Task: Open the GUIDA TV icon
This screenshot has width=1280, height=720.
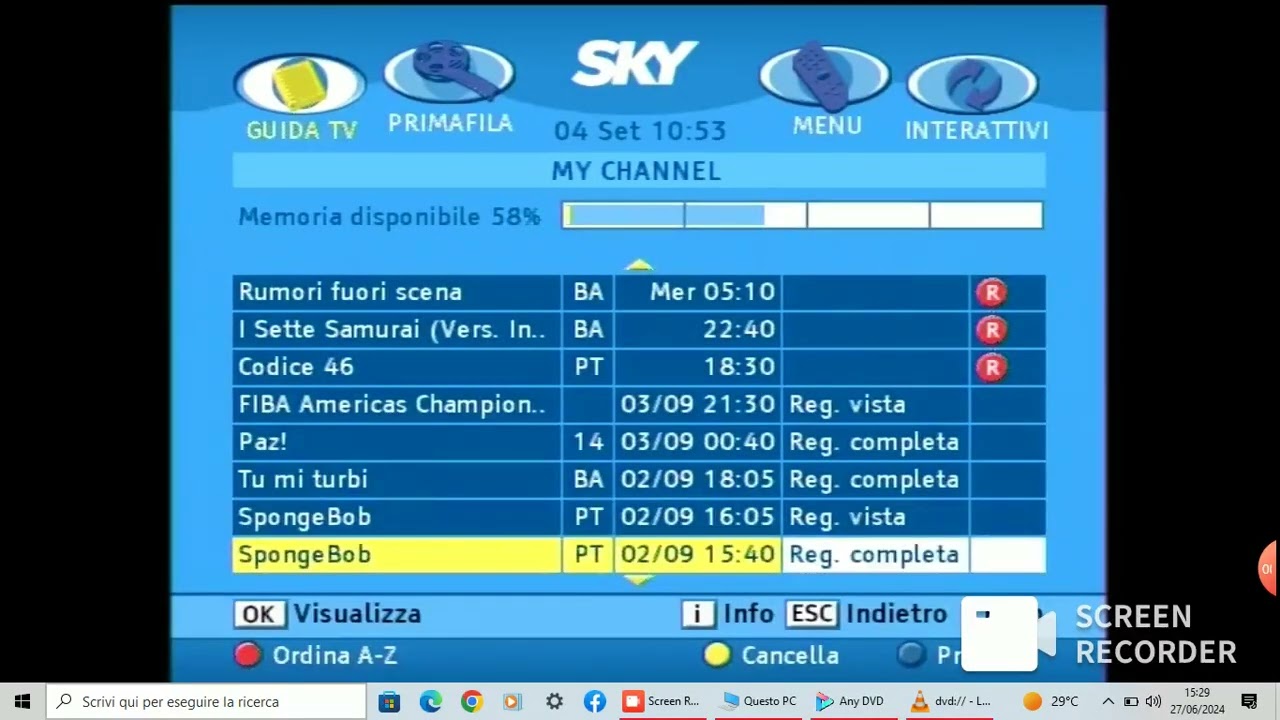Action: coord(300,84)
